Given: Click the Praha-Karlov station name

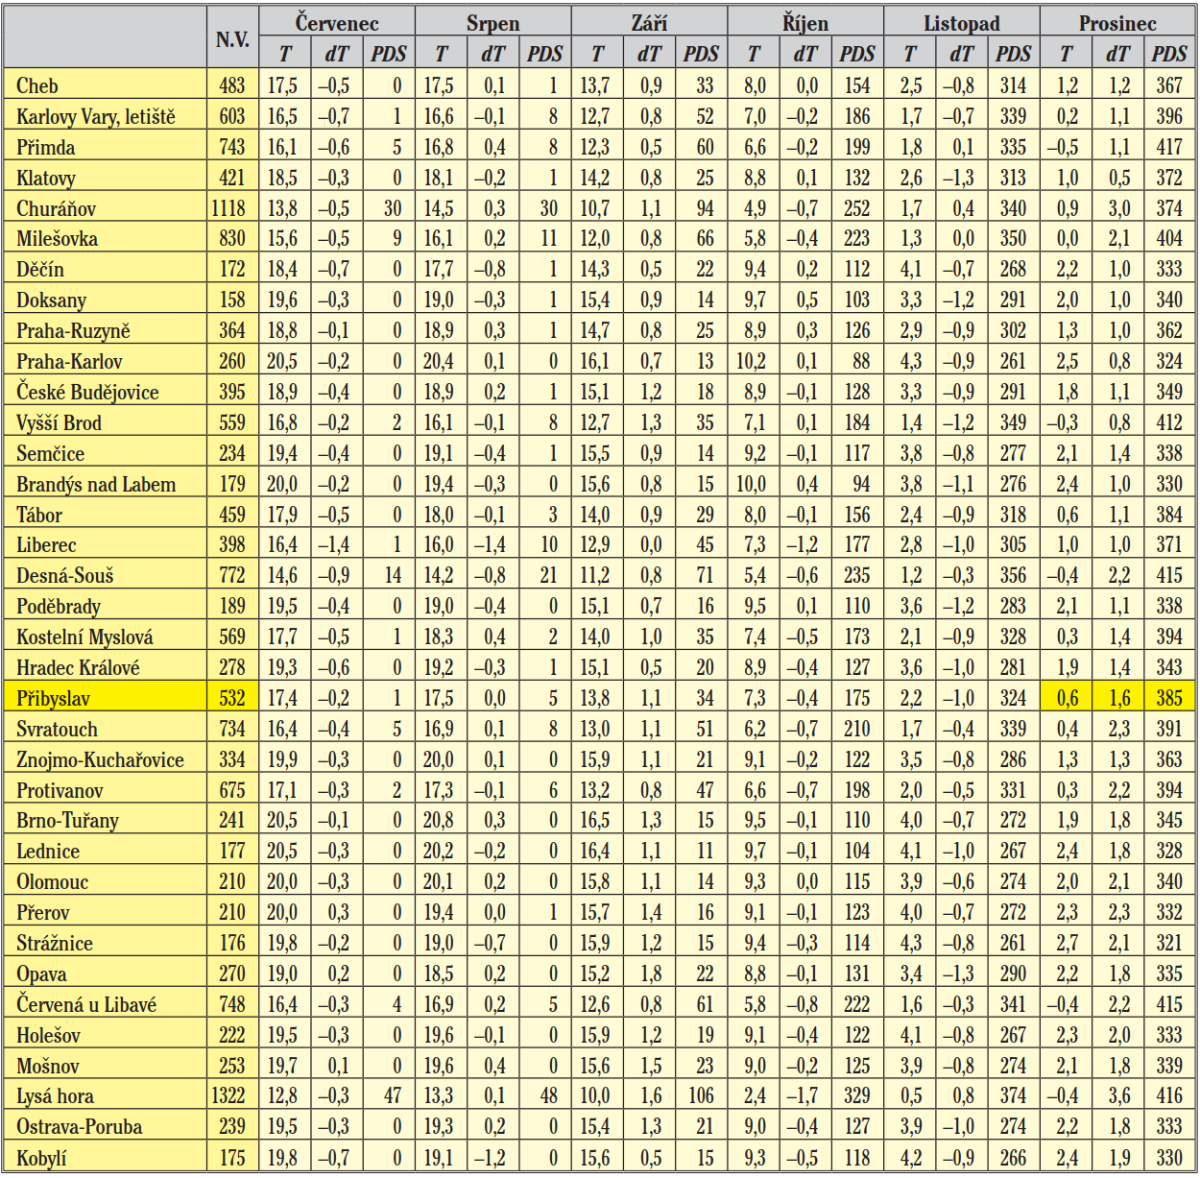Looking at the screenshot, I should (69, 362).
